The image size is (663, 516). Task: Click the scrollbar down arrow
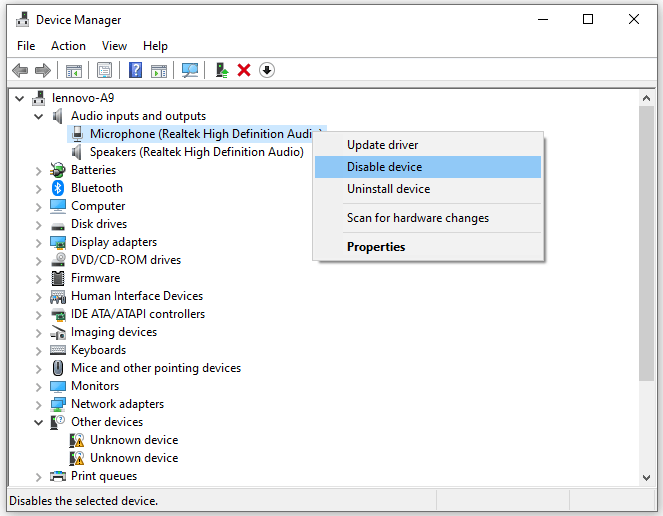(x=646, y=478)
